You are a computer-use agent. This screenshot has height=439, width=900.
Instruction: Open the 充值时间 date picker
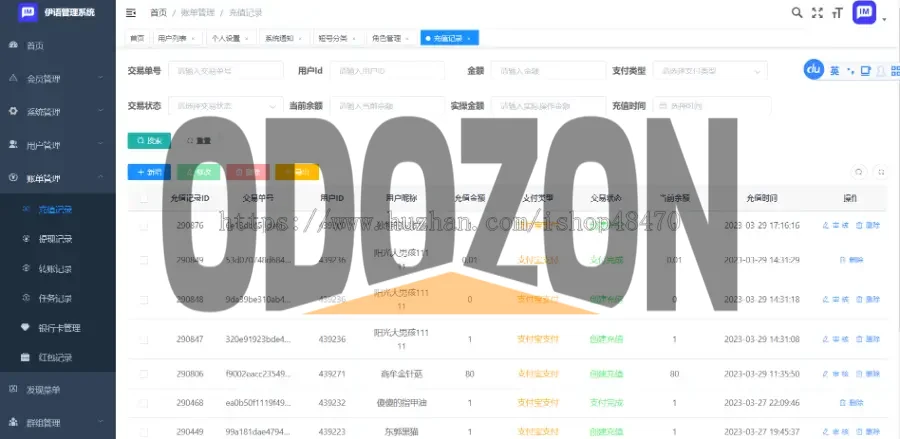(712, 106)
